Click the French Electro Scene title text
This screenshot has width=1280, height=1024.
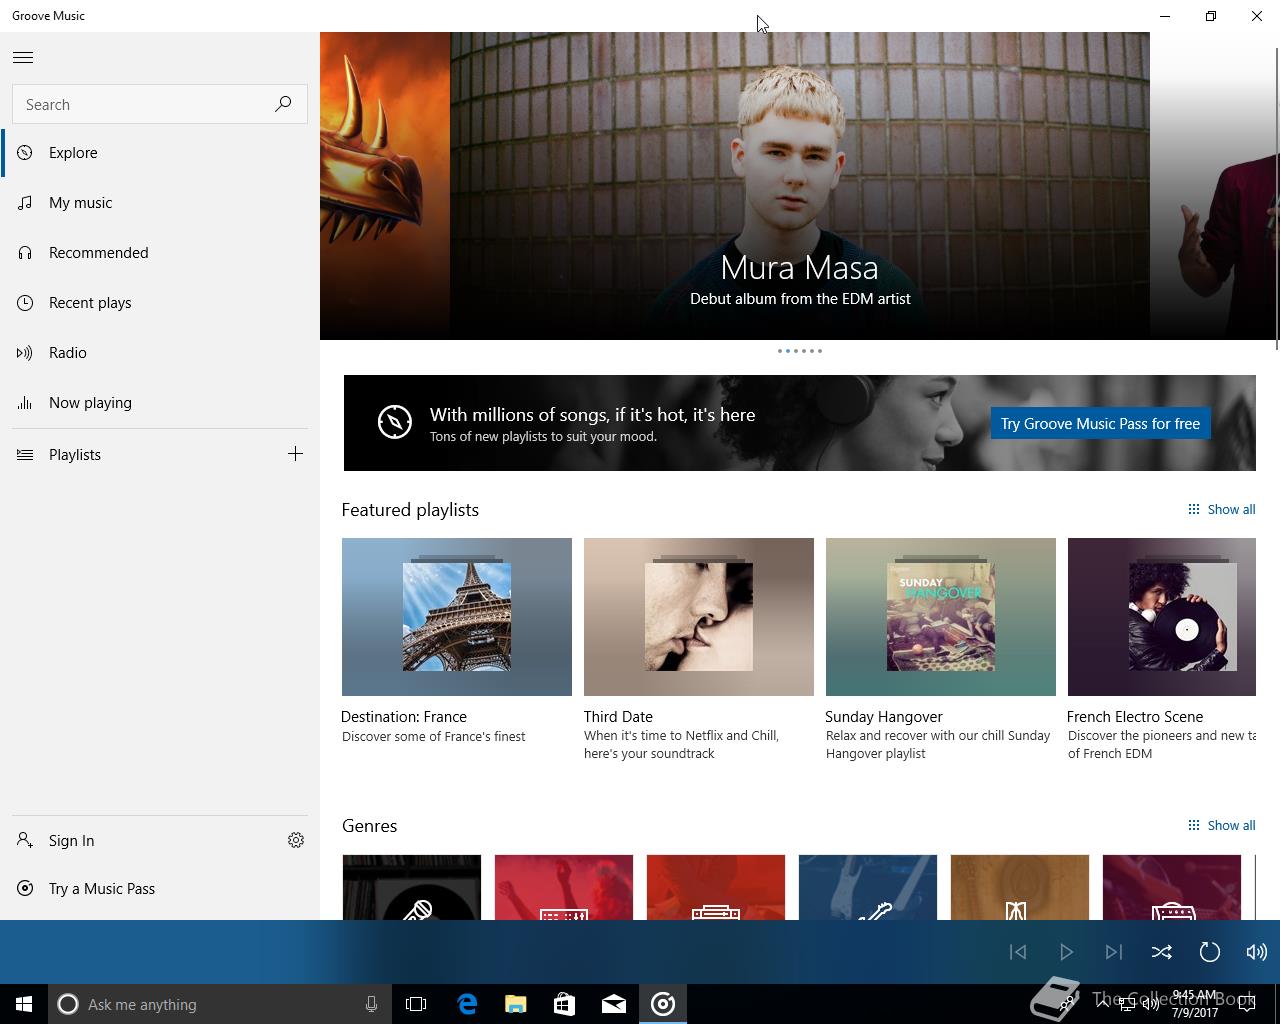1135,717
